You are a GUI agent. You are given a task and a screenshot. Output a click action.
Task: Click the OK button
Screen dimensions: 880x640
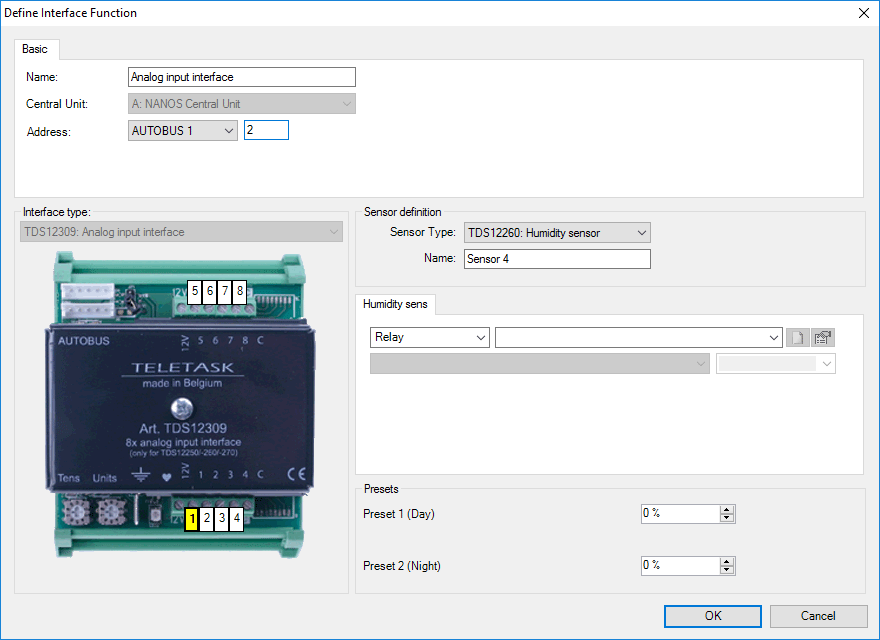(x=712, y=616)
